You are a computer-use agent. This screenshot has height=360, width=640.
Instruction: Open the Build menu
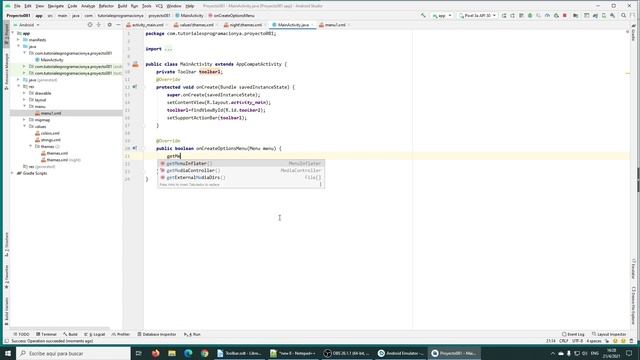pos(122,6)
